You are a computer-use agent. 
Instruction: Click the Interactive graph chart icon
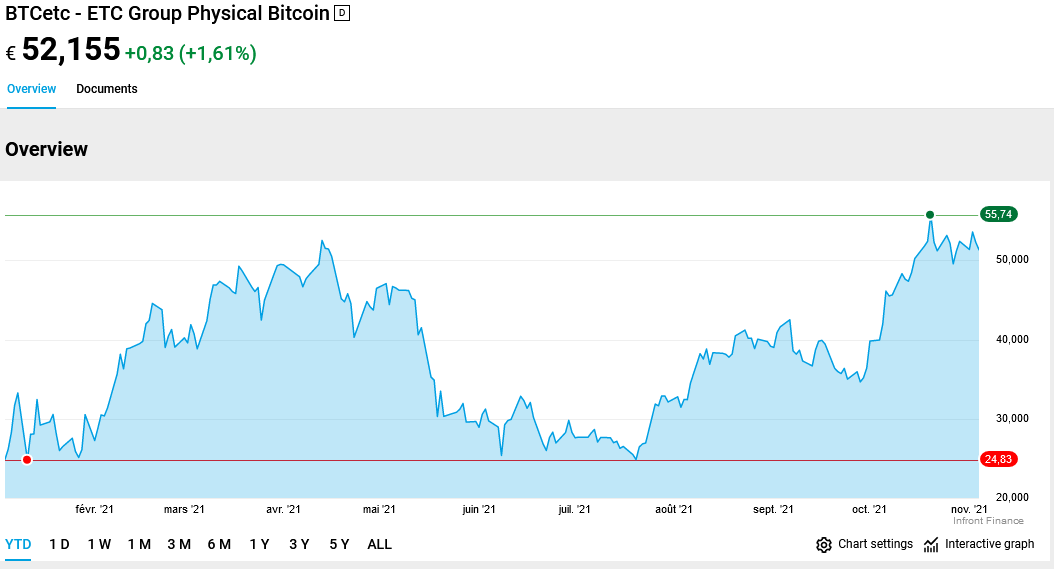(931, 545)
